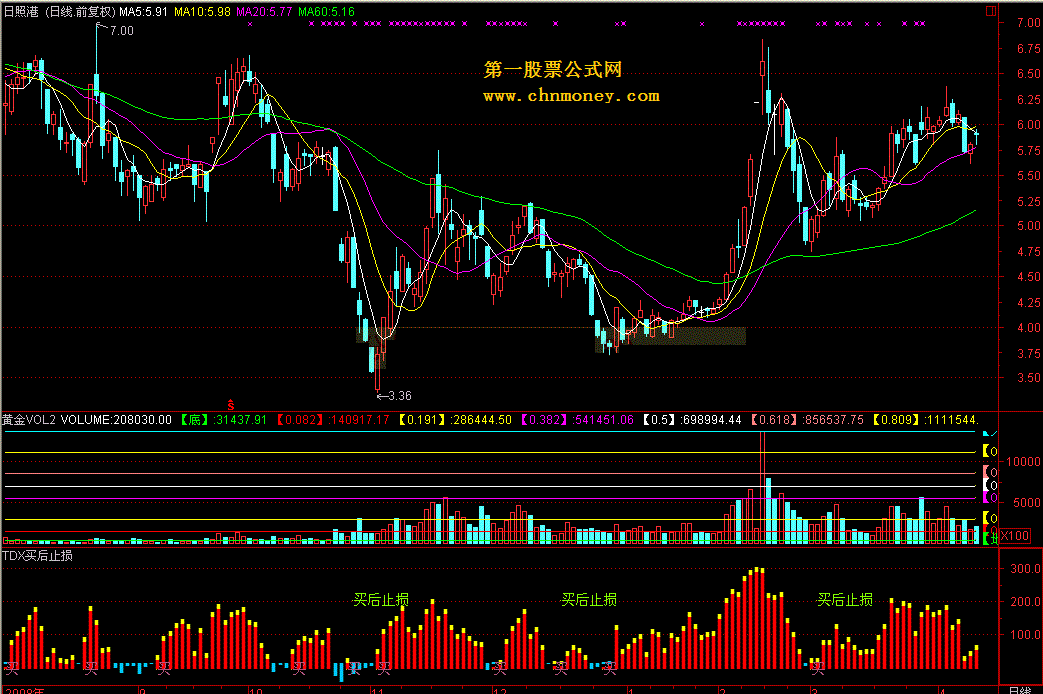Click the 日线 period label in the corner
Image resolution: width=1043 pixels, height=694 pixels.
pyautogui.click(x=1020, y=690)
